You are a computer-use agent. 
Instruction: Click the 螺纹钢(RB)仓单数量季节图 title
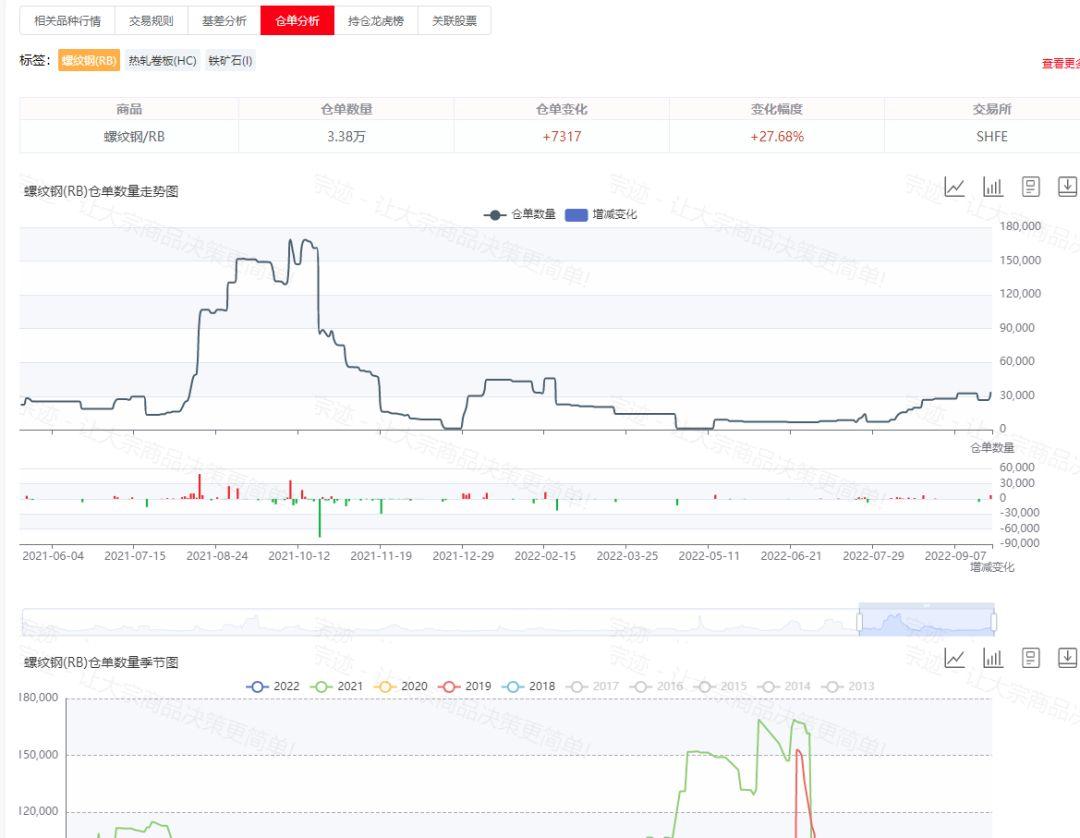101,662
